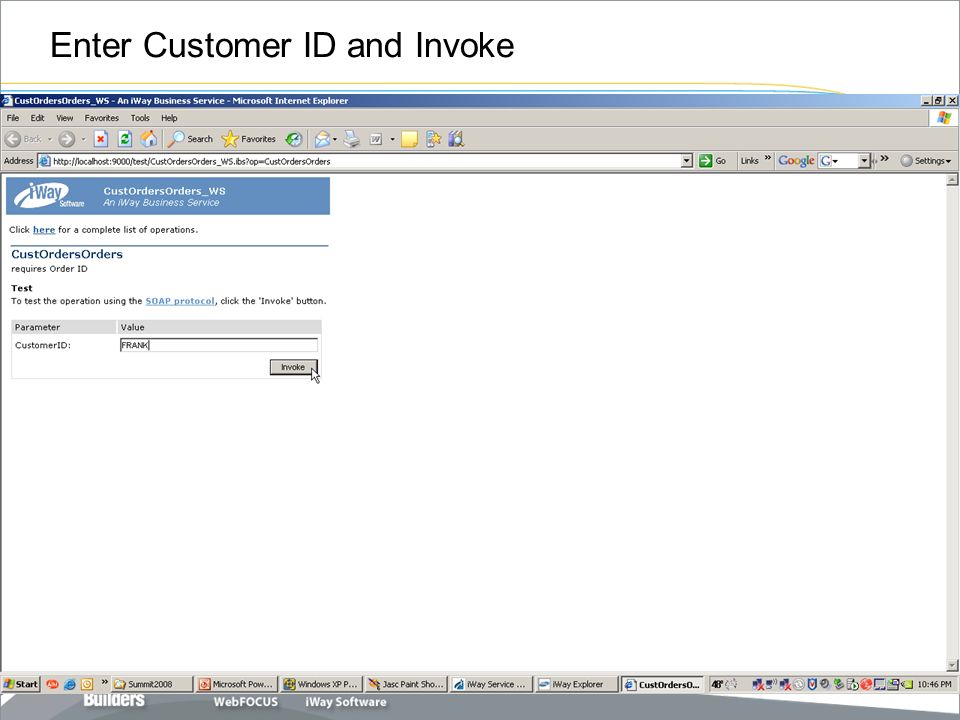Screen dimensions: 960x720
Task: Go to the Home page icon
Action: (x=149, y=139)
